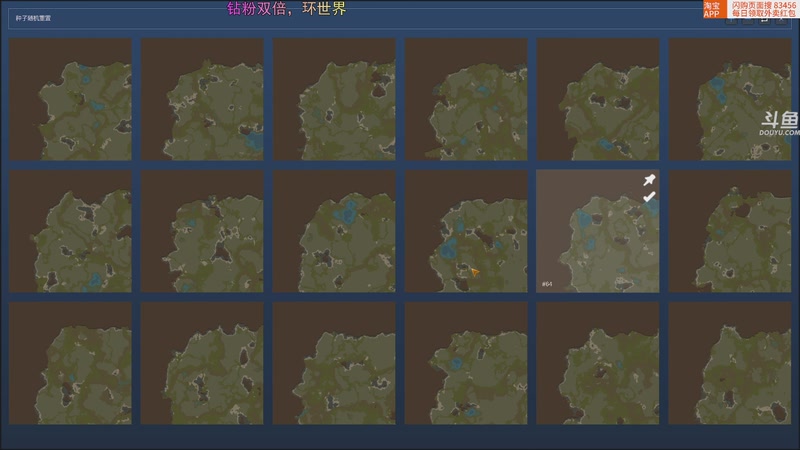Select the map preview in row one, column two
The width and height of the screenshot is (800, 450).
[x=202, y=99]
